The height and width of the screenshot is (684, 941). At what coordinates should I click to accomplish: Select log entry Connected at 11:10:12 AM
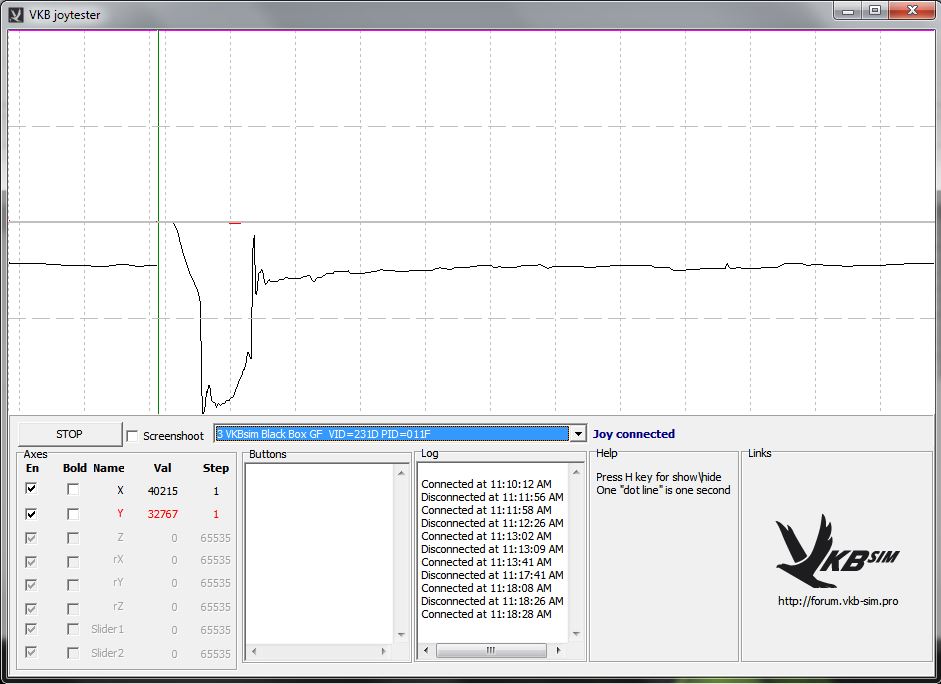coord(486,484)
